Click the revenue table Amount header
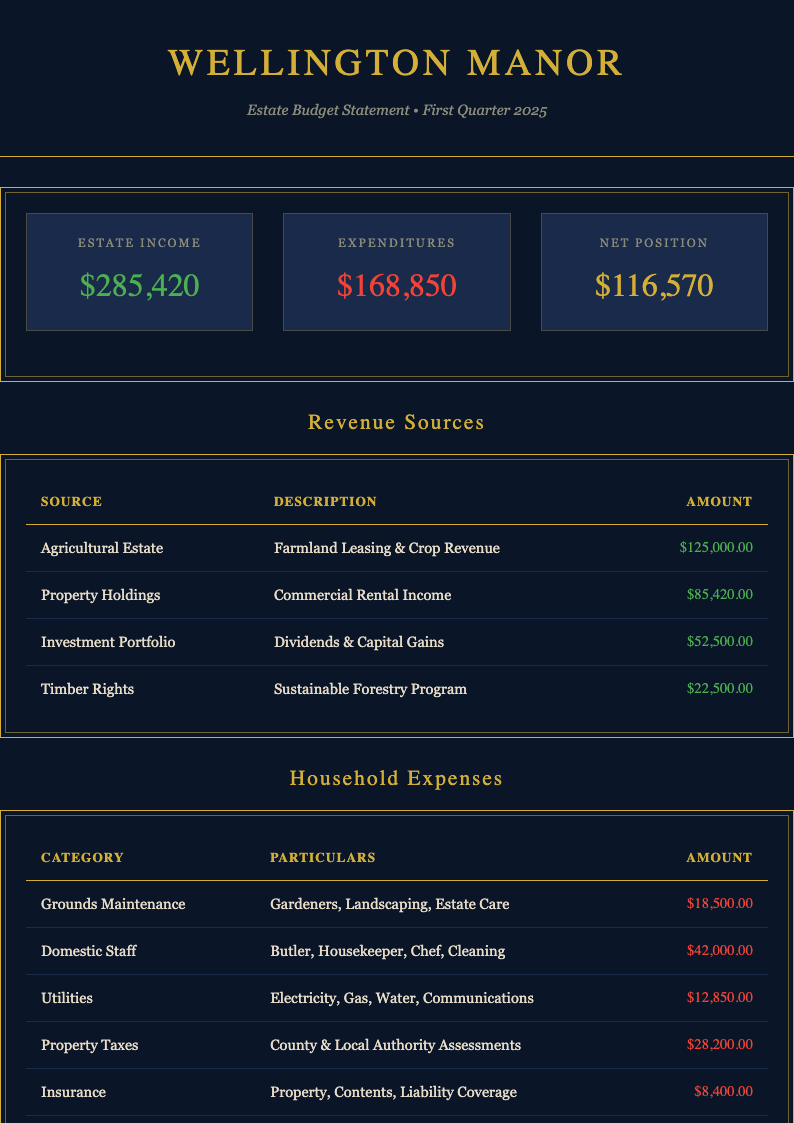The height and width of the screenshot is (1123, 794). (x=720, y=501)
